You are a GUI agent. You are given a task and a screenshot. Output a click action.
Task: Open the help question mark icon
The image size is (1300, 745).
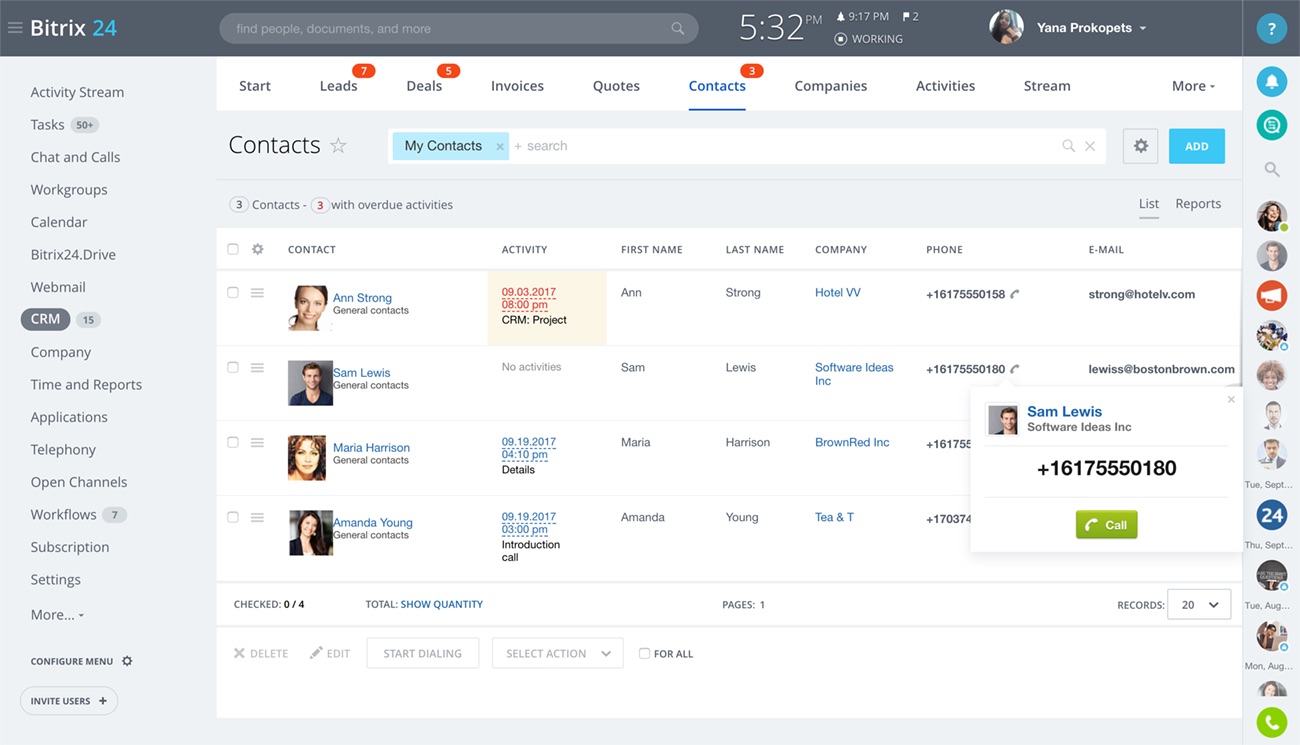tap(1271, 29)
